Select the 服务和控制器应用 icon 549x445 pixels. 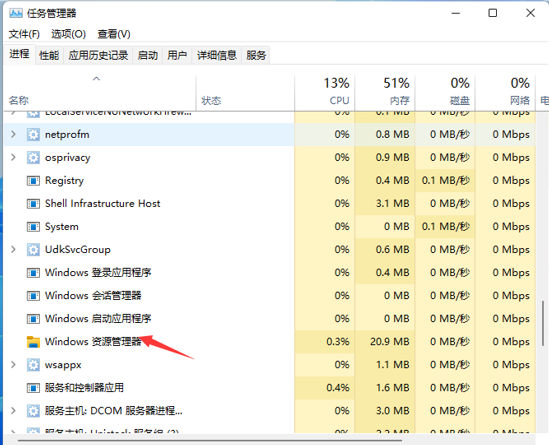(33, 388)
